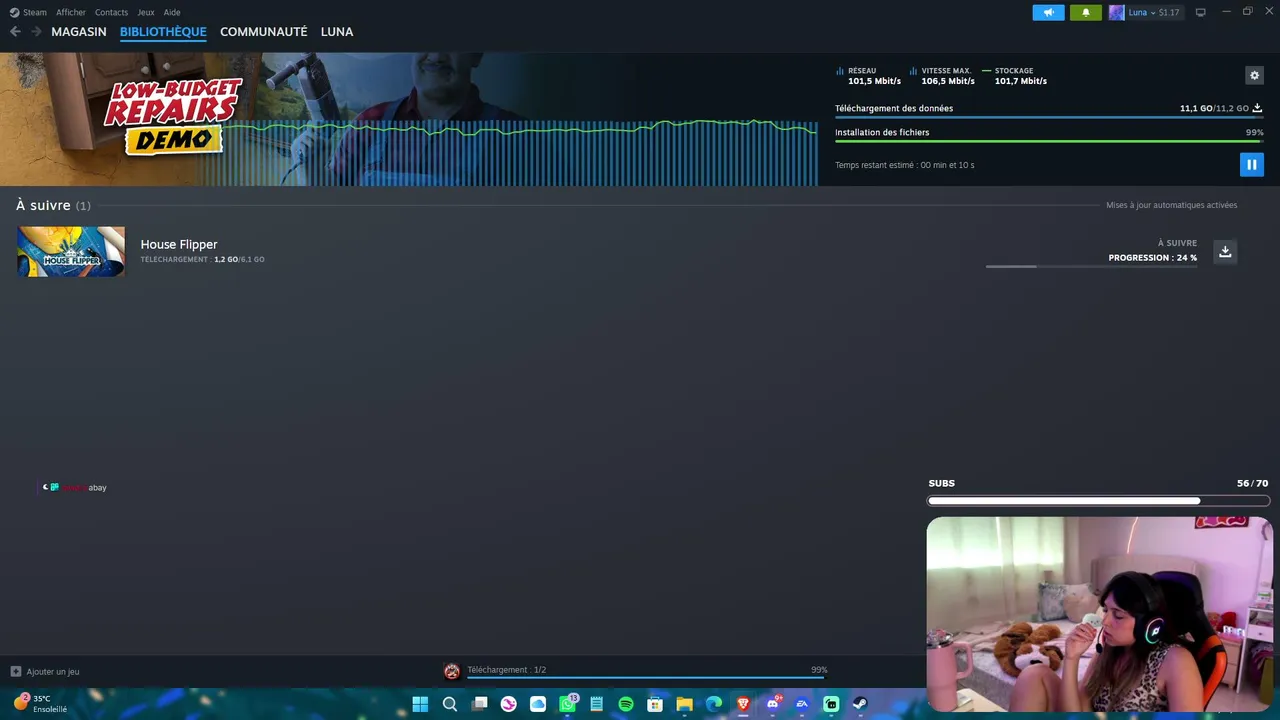Open Task View in the taskbar
This screenshot has height=720, width=1280.
tap(480, 704)
